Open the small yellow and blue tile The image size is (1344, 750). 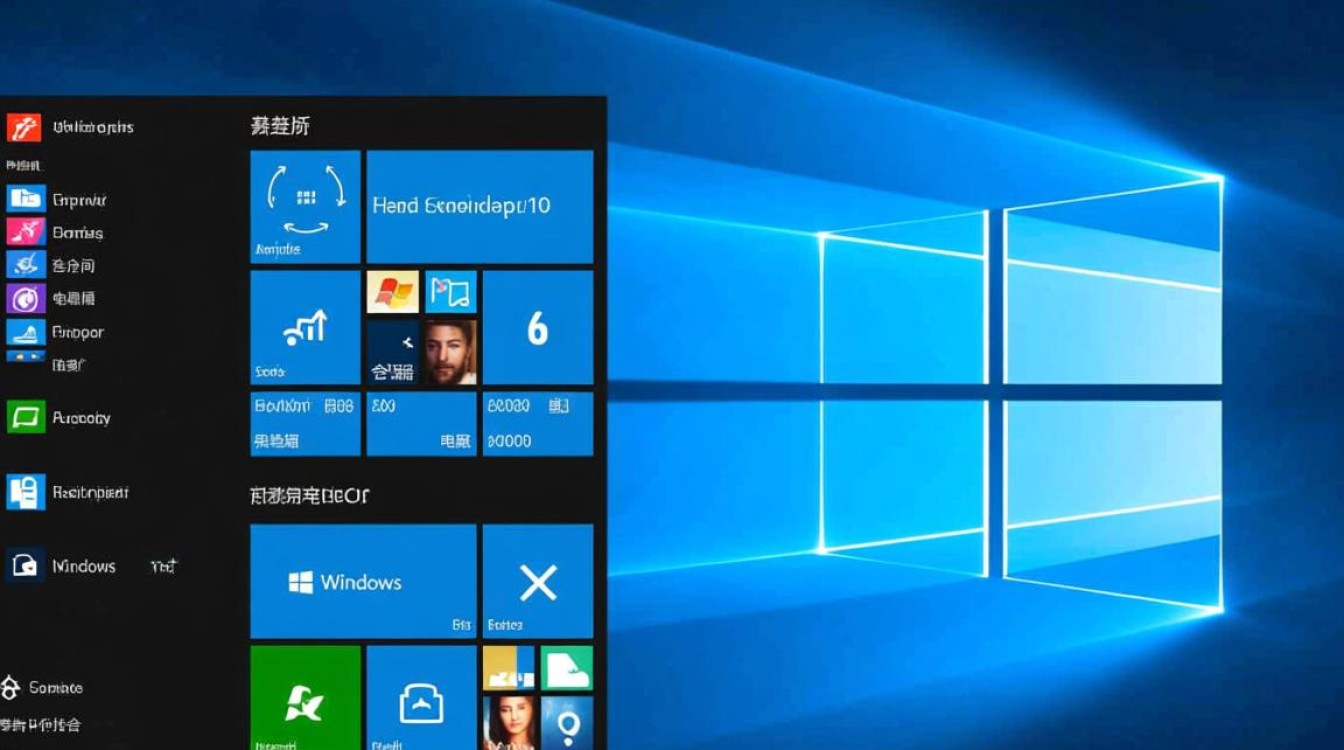coord(509,668)
